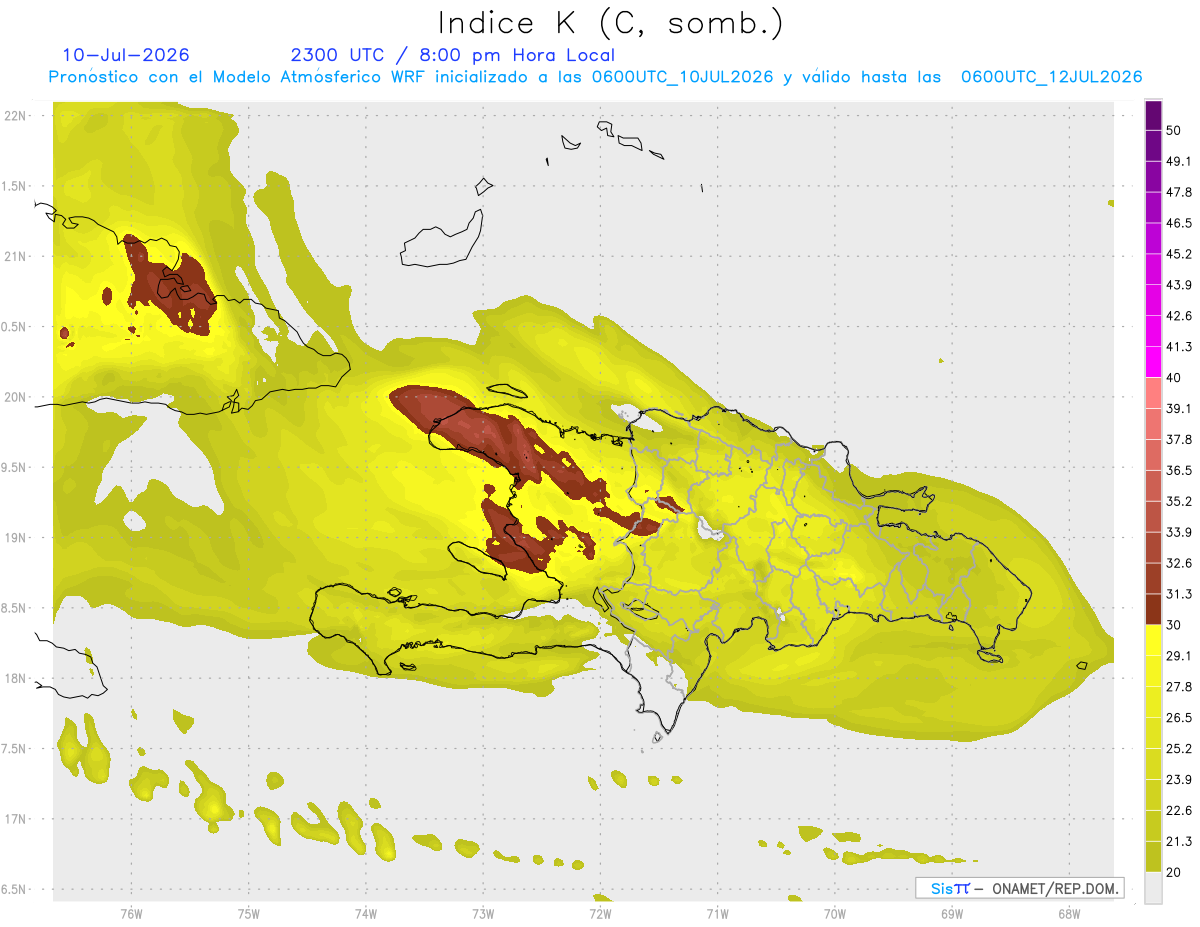Pick the bright yellow swatch between 29.1 and 30
The image size is (1200, 927).
click(1154, 640)
